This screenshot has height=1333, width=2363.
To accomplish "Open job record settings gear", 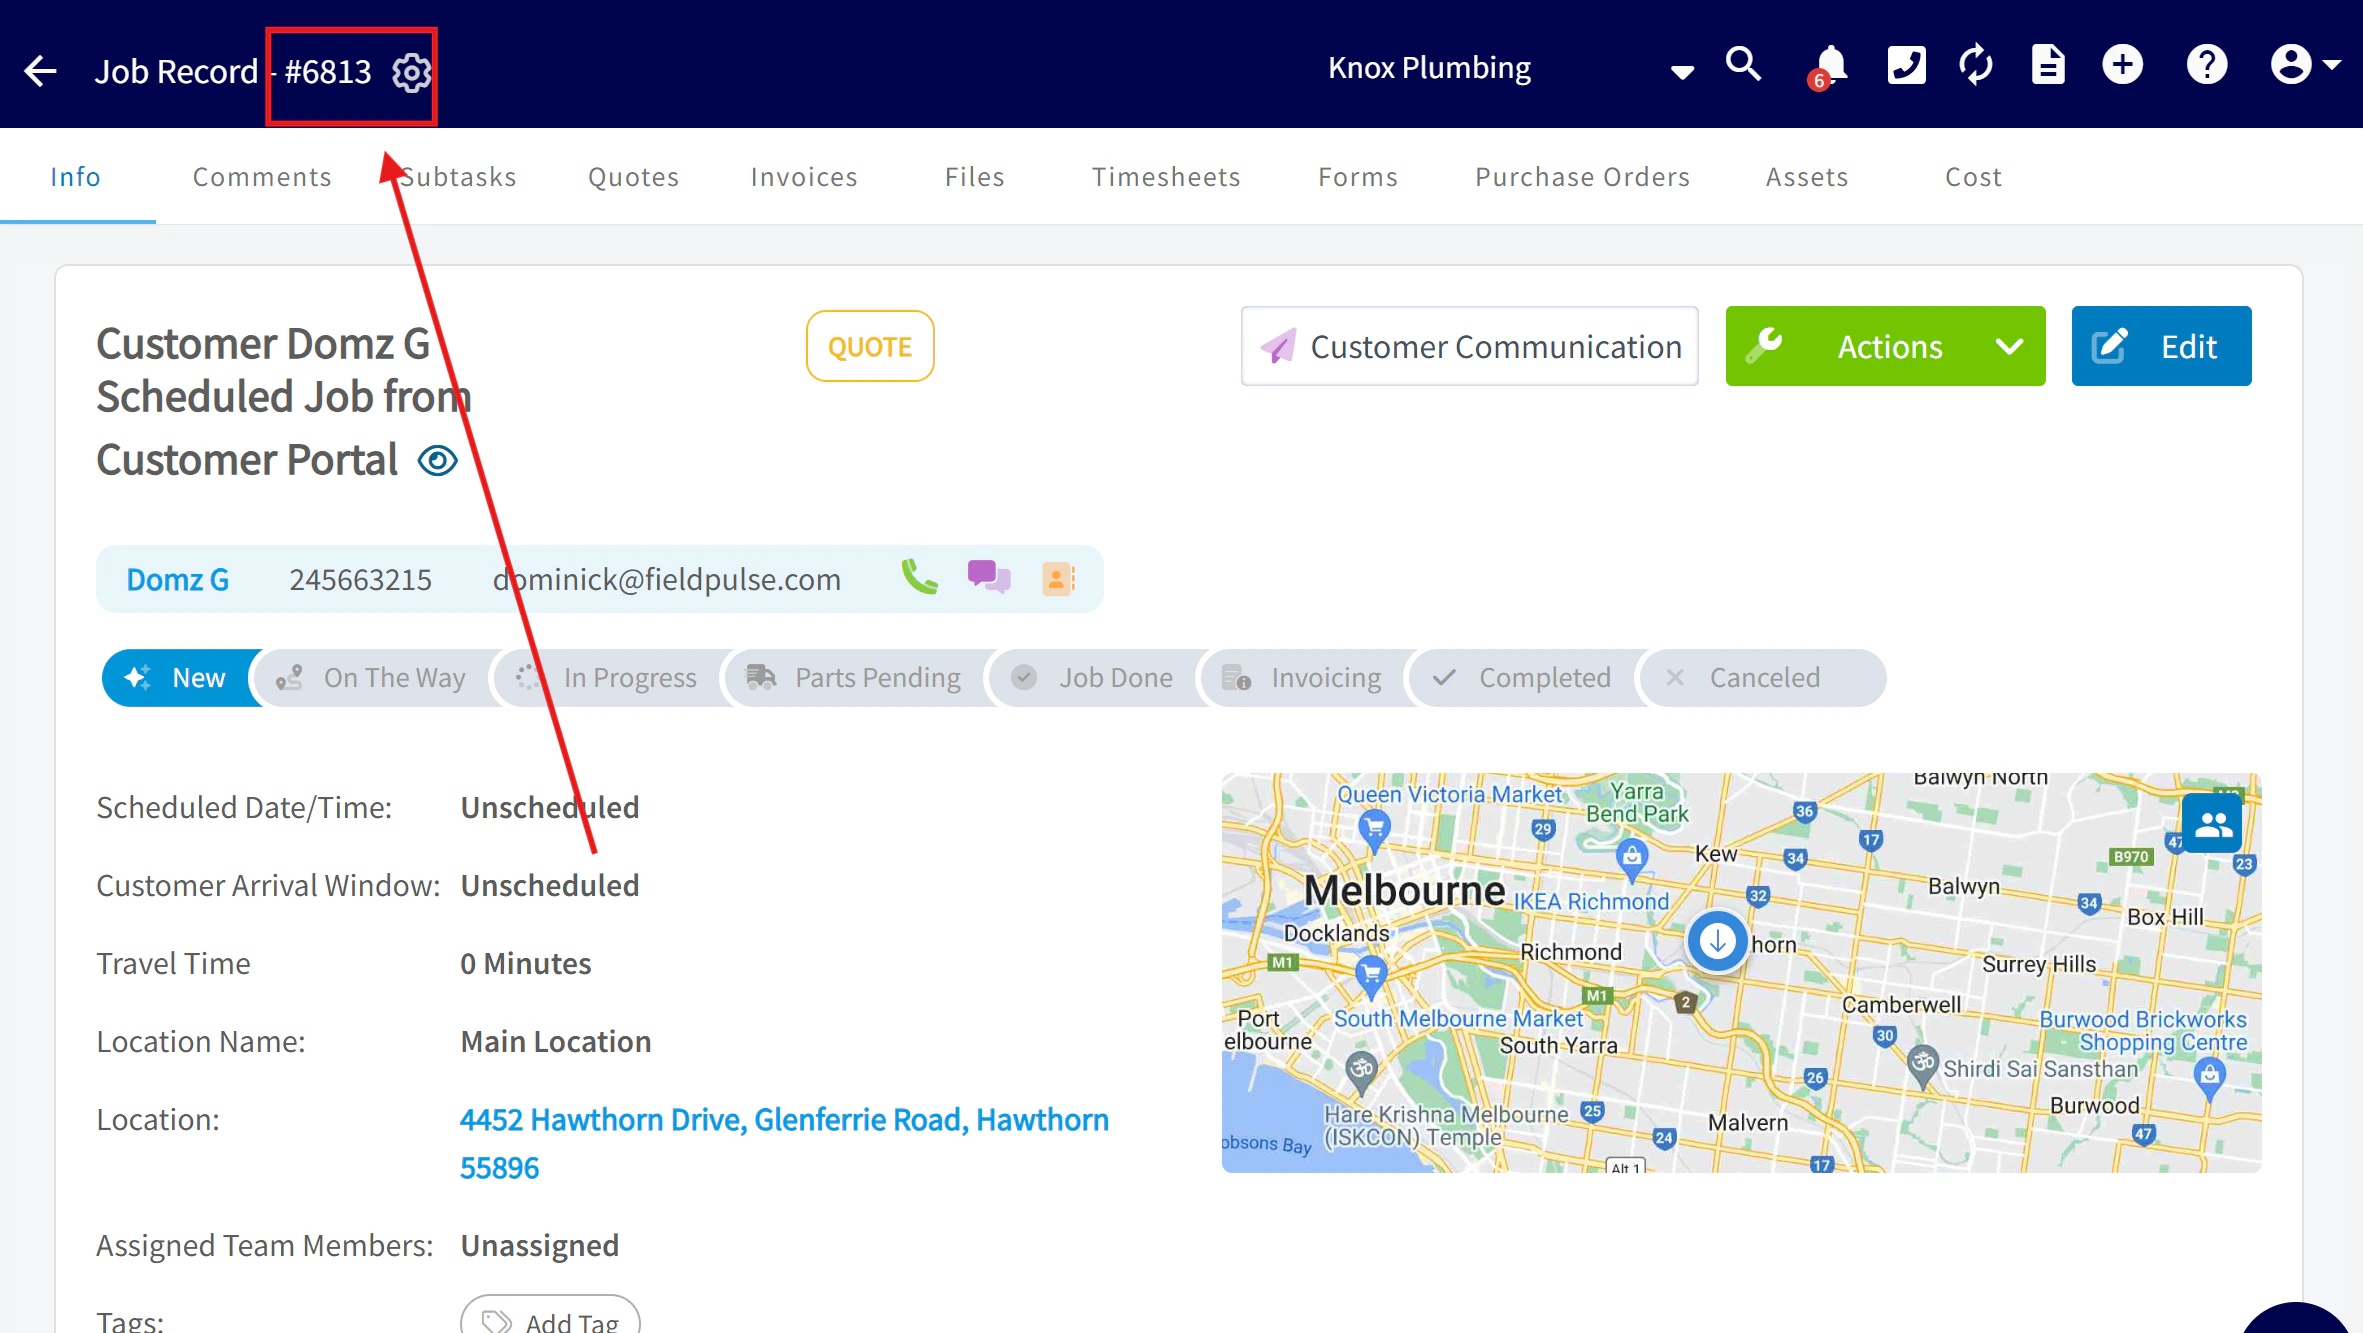I will (x=411, y=73).
